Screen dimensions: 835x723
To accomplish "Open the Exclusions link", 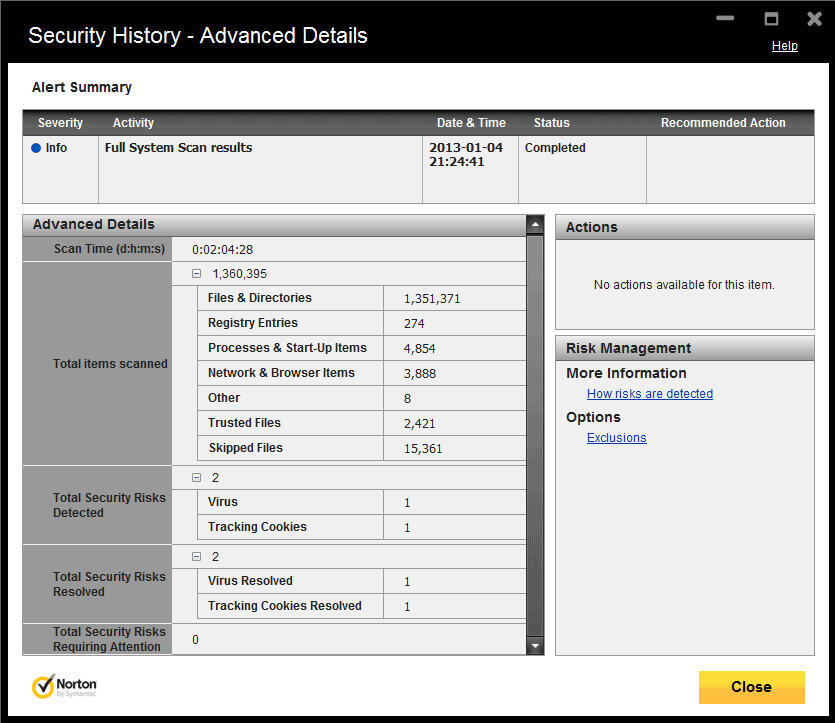I will click(x=617, y=438).
